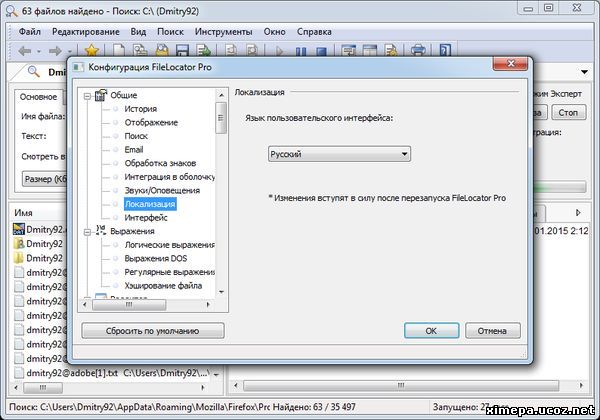The width and height of the screenshot is (600, 420).
Task: Collapse the Общие tree node
Action: click(x=88, y=95)
